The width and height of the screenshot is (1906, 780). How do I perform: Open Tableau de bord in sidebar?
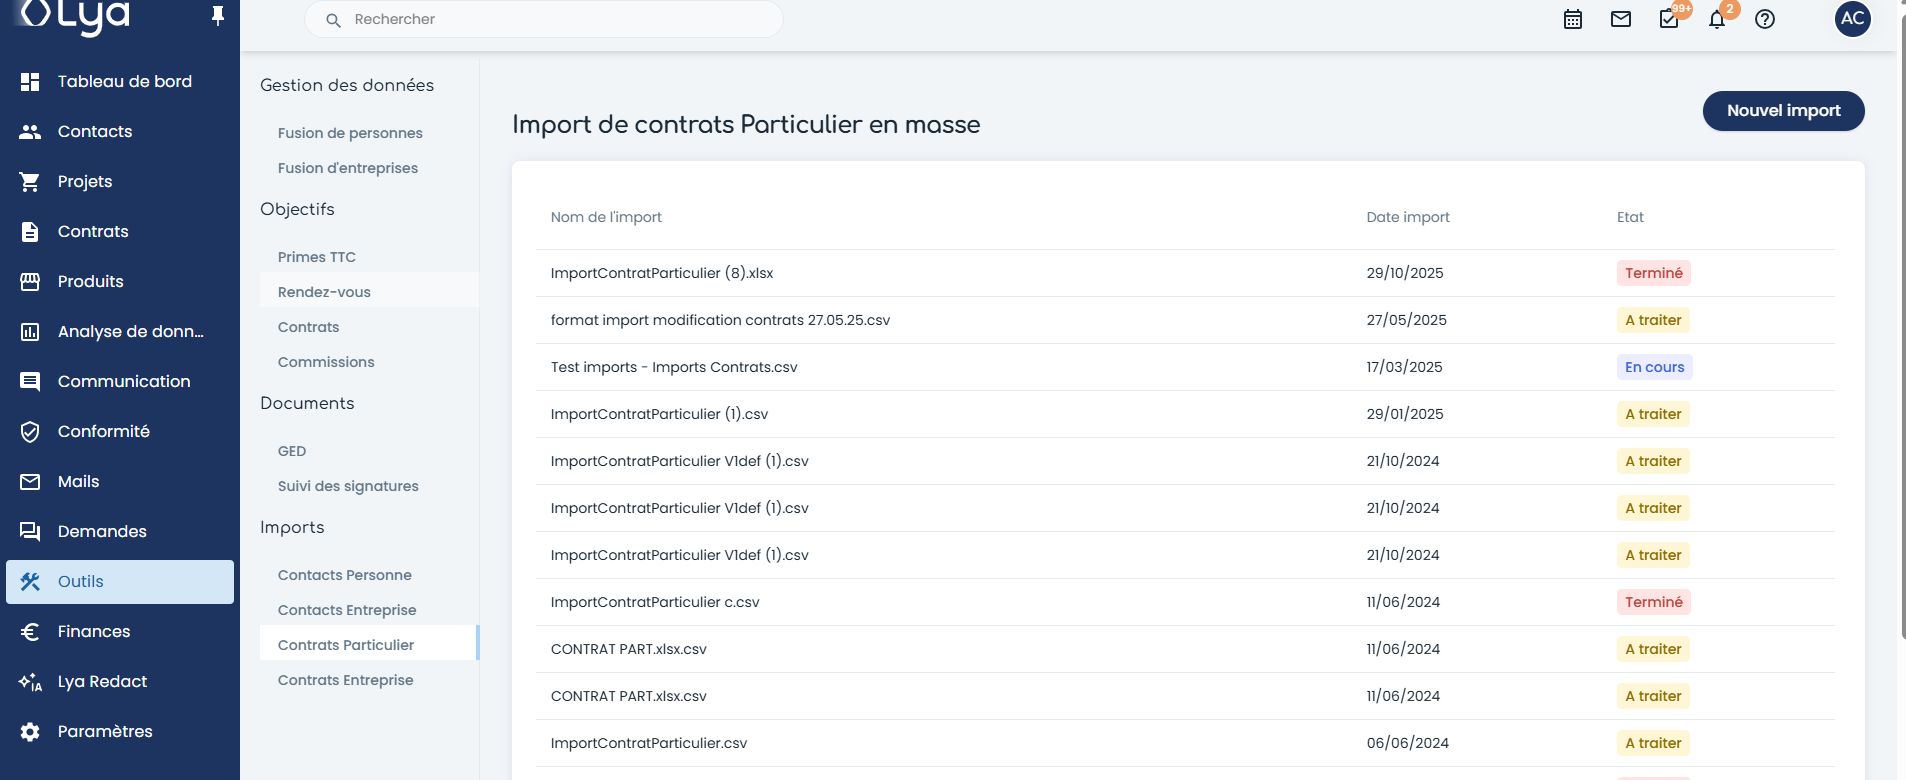124,81
